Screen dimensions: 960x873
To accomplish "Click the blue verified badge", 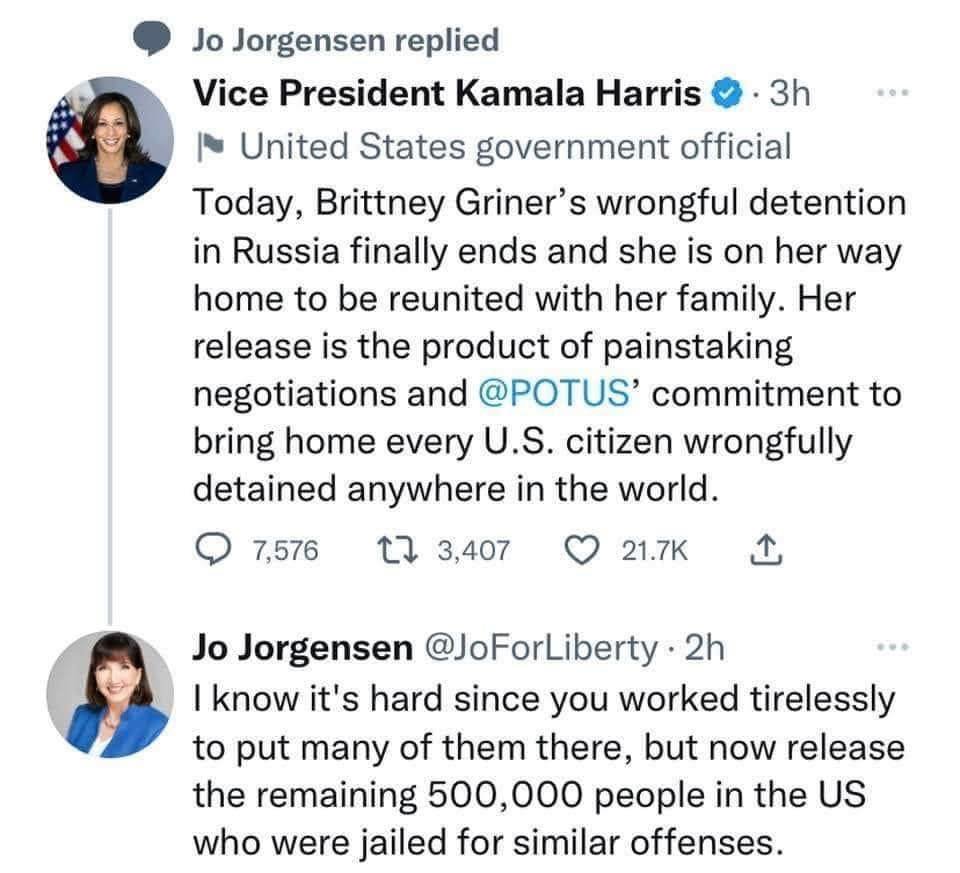I will pyautogui.click(x=727, y=94).
